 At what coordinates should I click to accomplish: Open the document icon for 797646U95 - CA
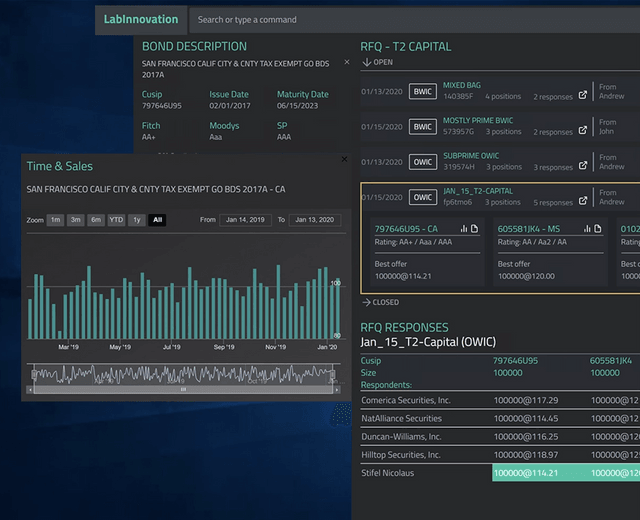coord(474,229)
